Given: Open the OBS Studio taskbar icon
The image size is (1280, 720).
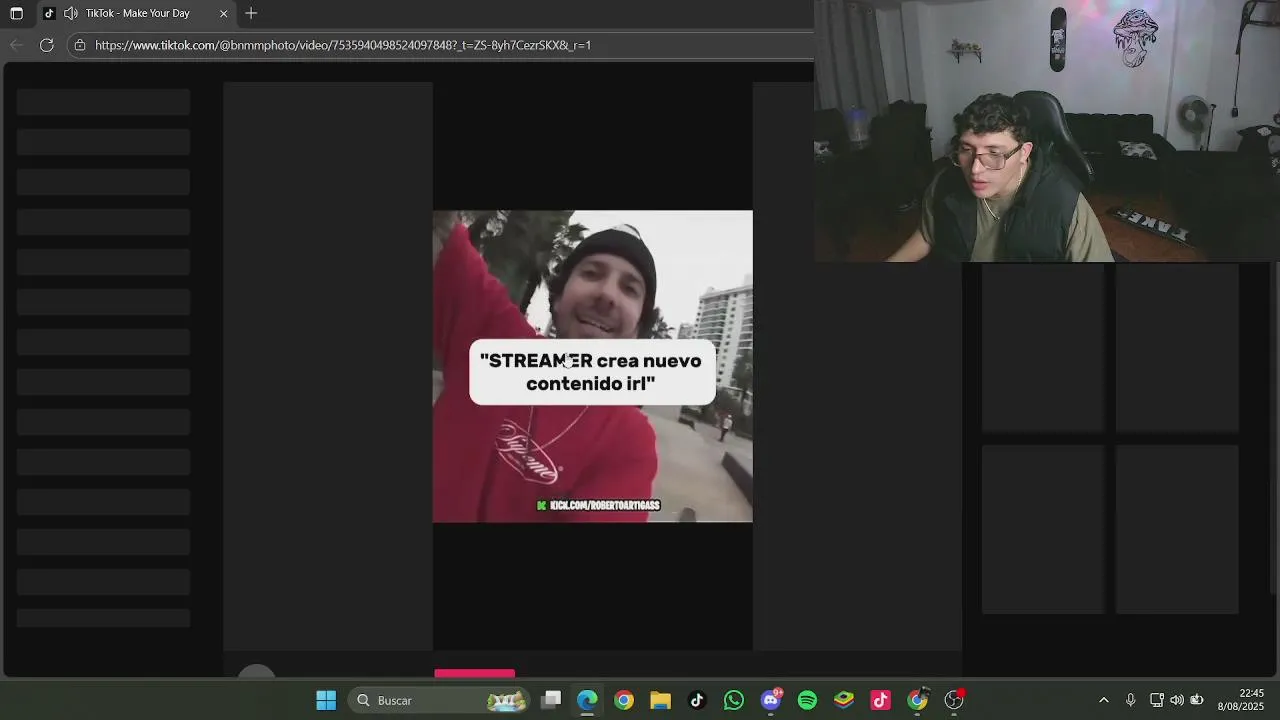Looking at the screenshot, I should pyautogui.click(x=955, y=700).
